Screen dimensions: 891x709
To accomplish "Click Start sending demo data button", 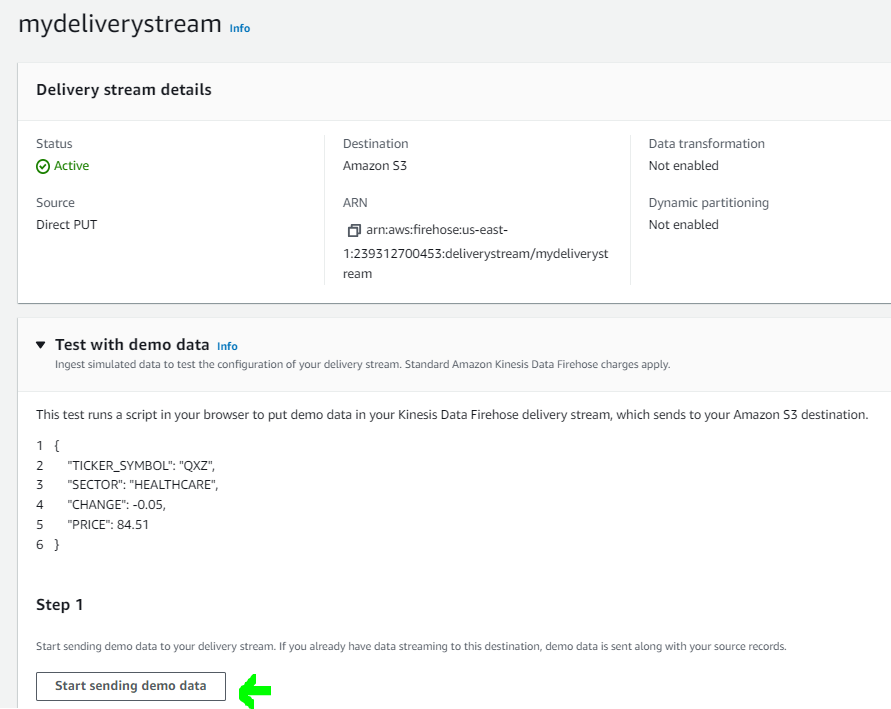I will pos(131,686).
